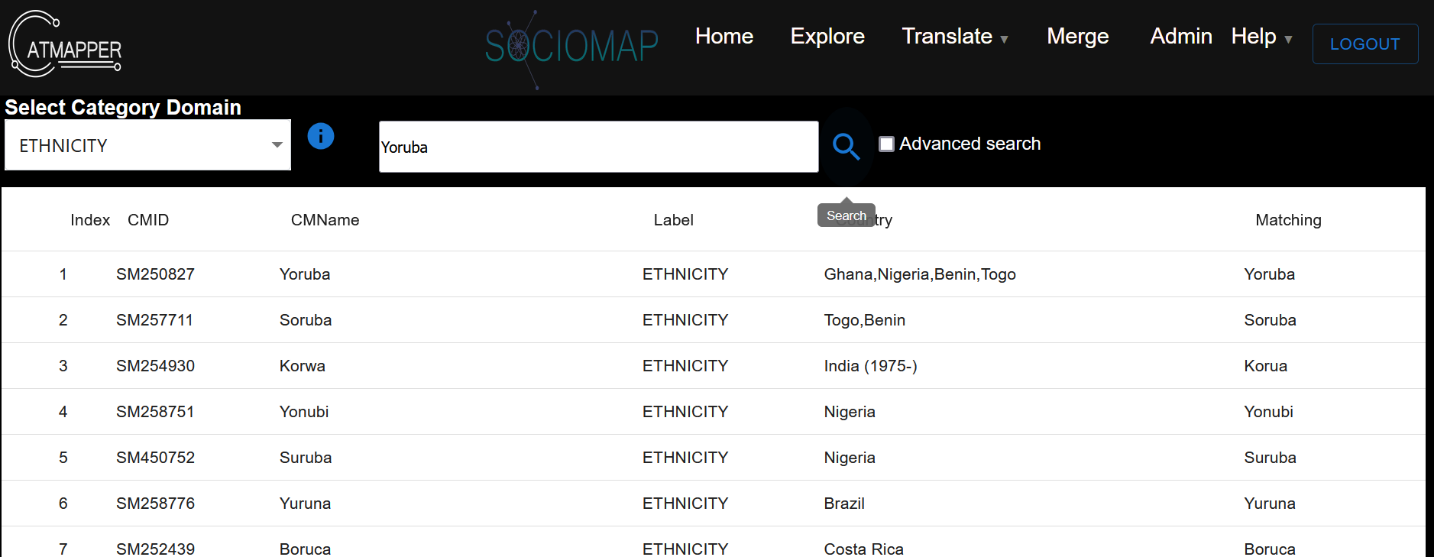Expand the Help menu
Image resolution: width=1434 pixels, height=557 pixels.
(1260, 37)
